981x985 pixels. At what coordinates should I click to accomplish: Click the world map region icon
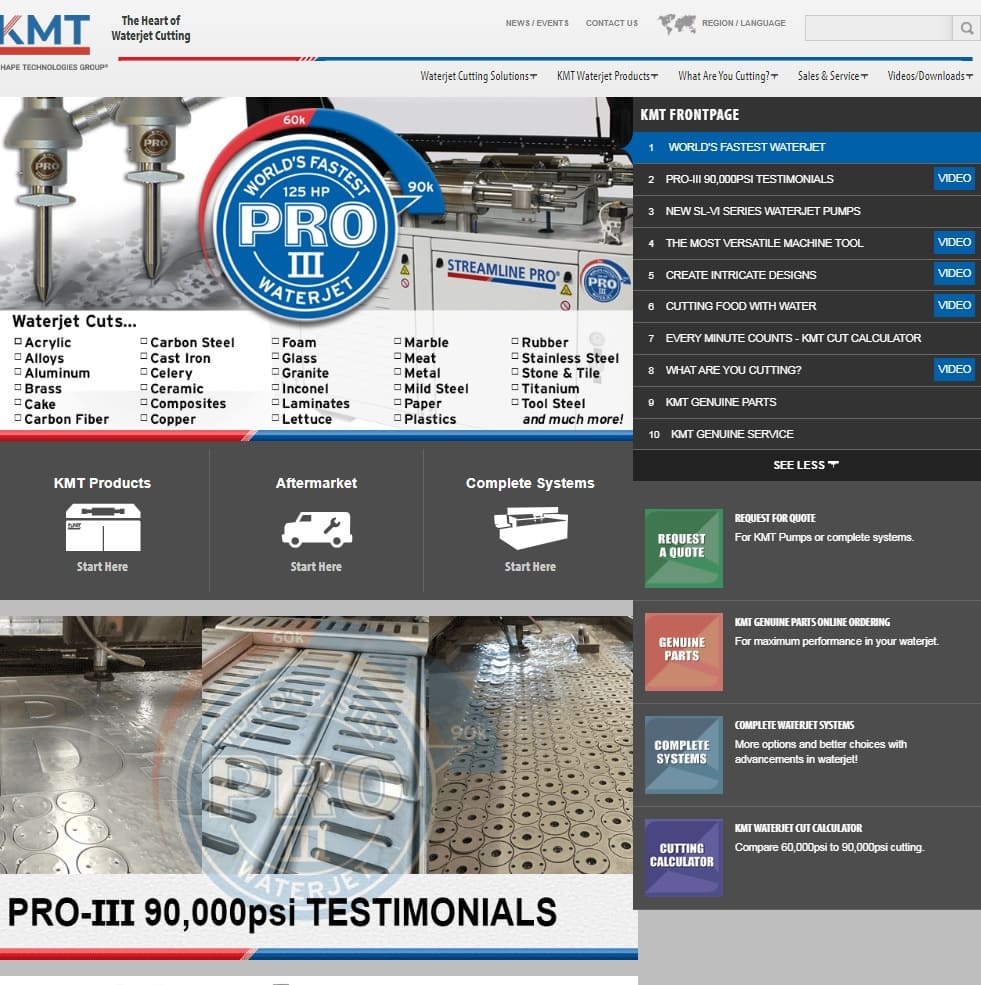(676, 24)
